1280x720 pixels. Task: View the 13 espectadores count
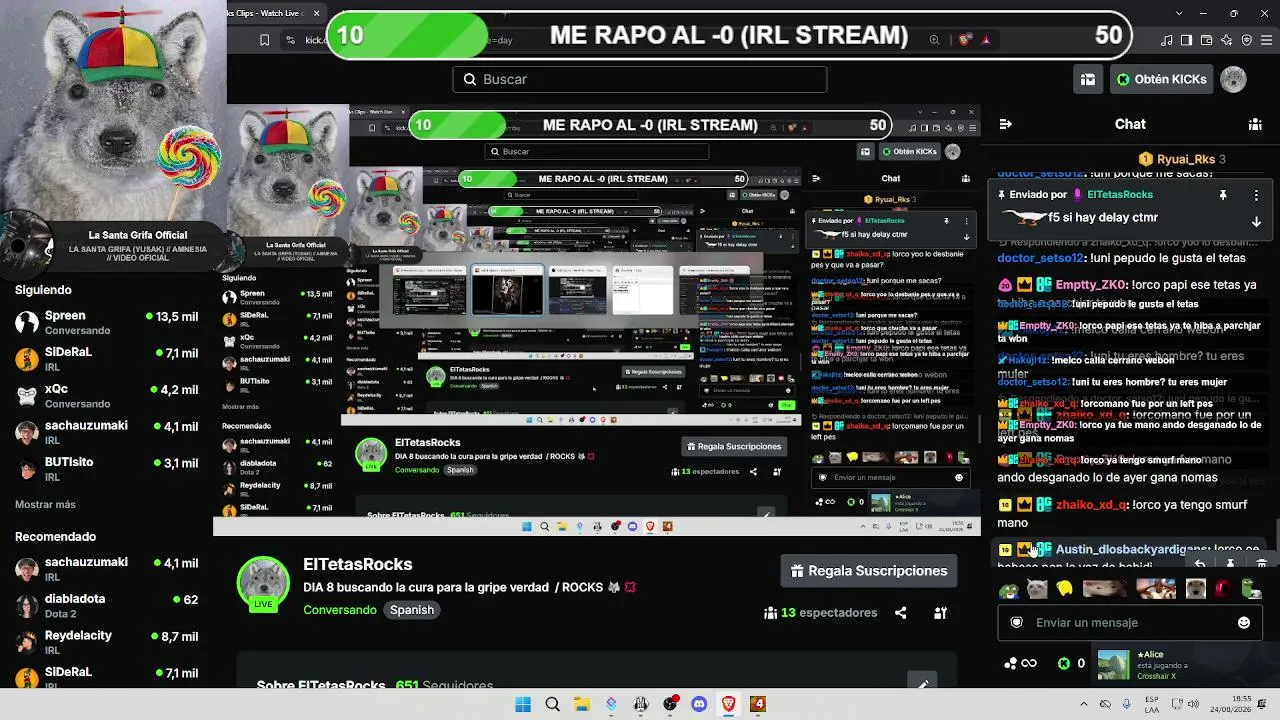point(821,613)
